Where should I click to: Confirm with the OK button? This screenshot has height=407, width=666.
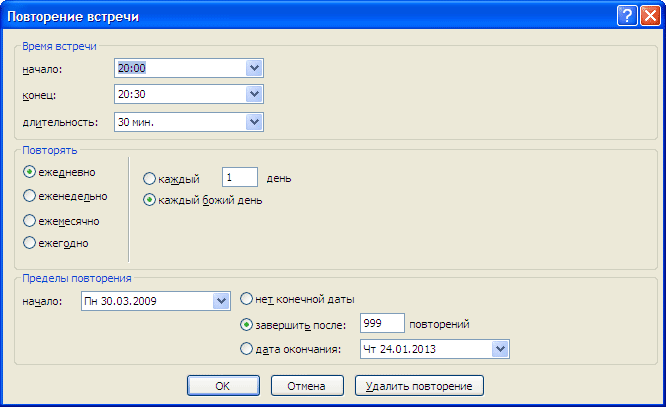tap(223, 386)
